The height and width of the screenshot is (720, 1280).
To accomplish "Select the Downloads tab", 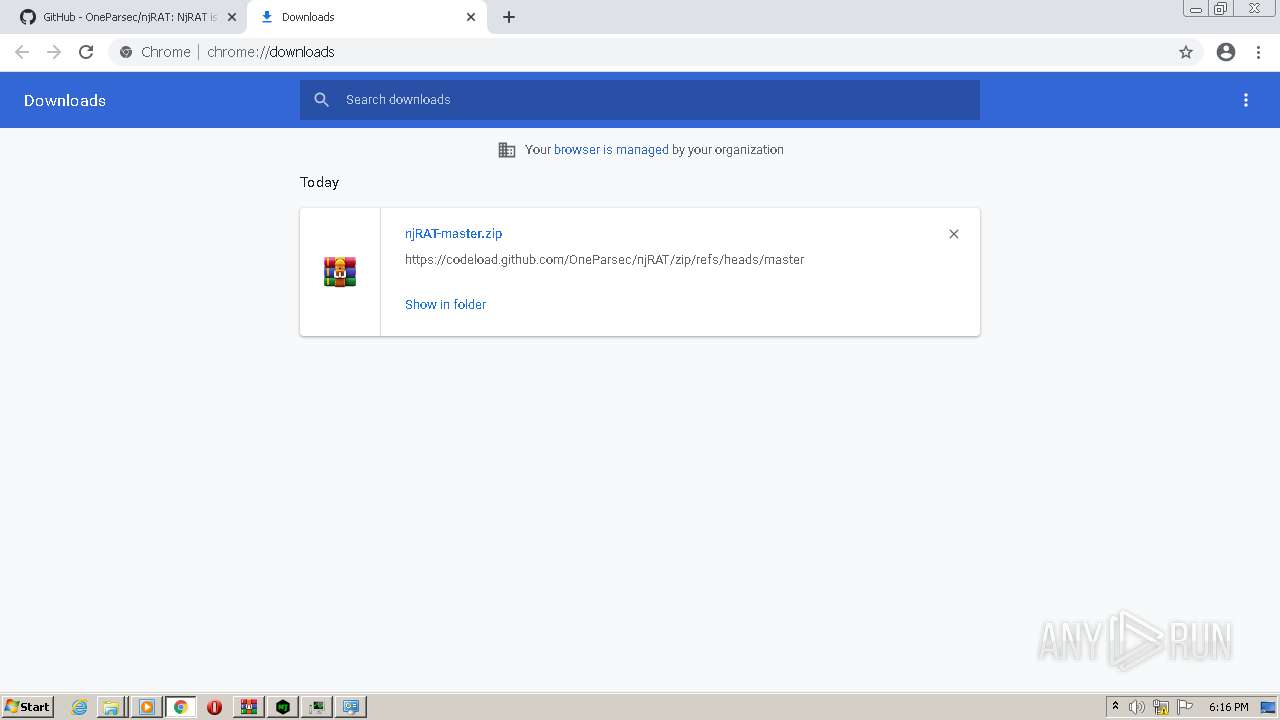I will click(x=366, y=17).
